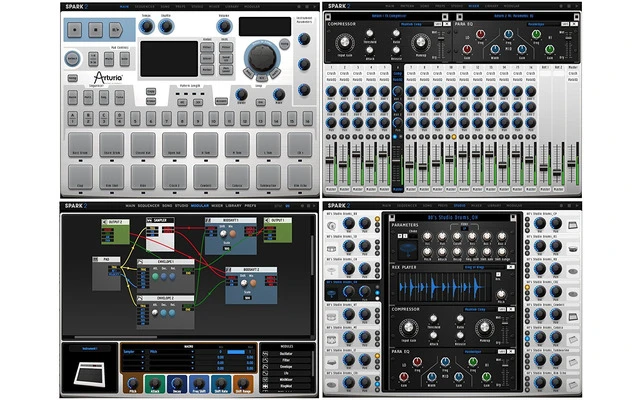Click the snare icon of Studio Drums_SD row

(331, 248)
